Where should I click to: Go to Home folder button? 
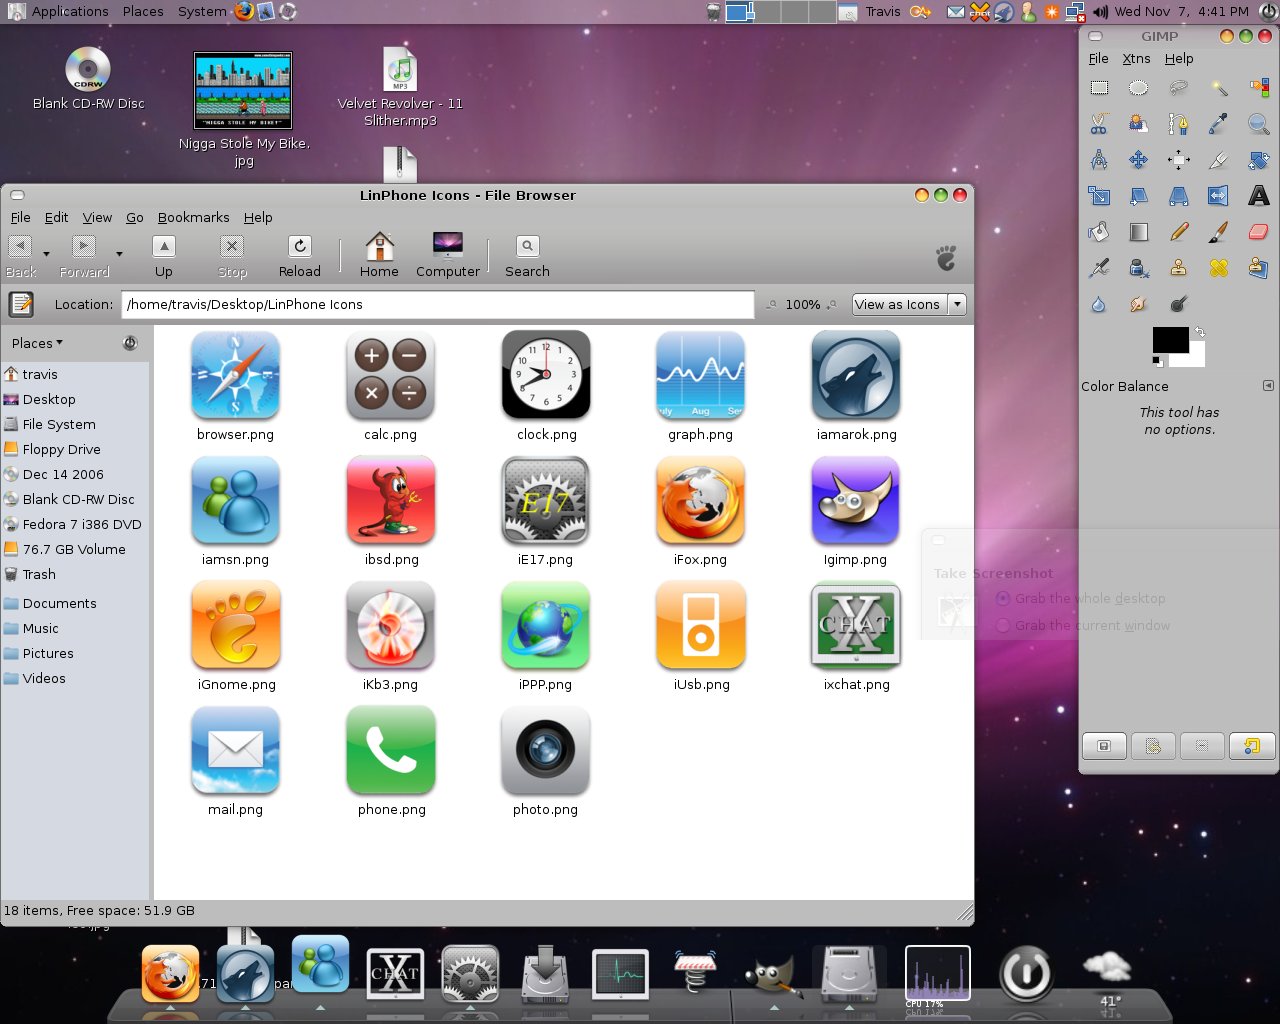coord(379,256)
